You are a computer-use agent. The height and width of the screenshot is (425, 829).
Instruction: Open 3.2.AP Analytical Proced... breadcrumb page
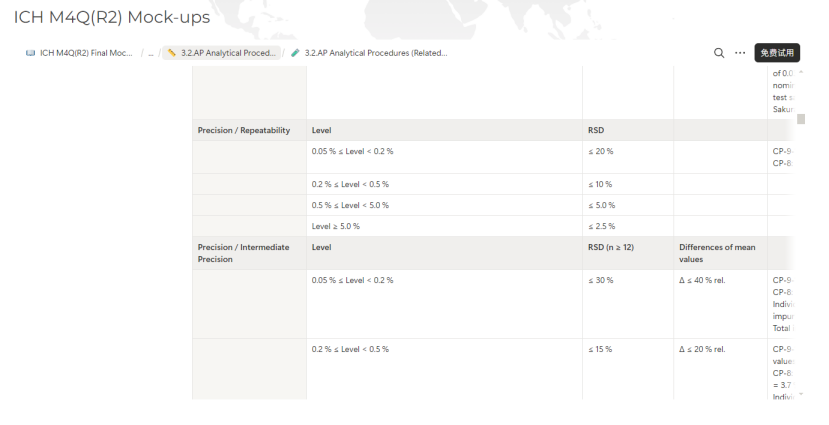point(228,53)
